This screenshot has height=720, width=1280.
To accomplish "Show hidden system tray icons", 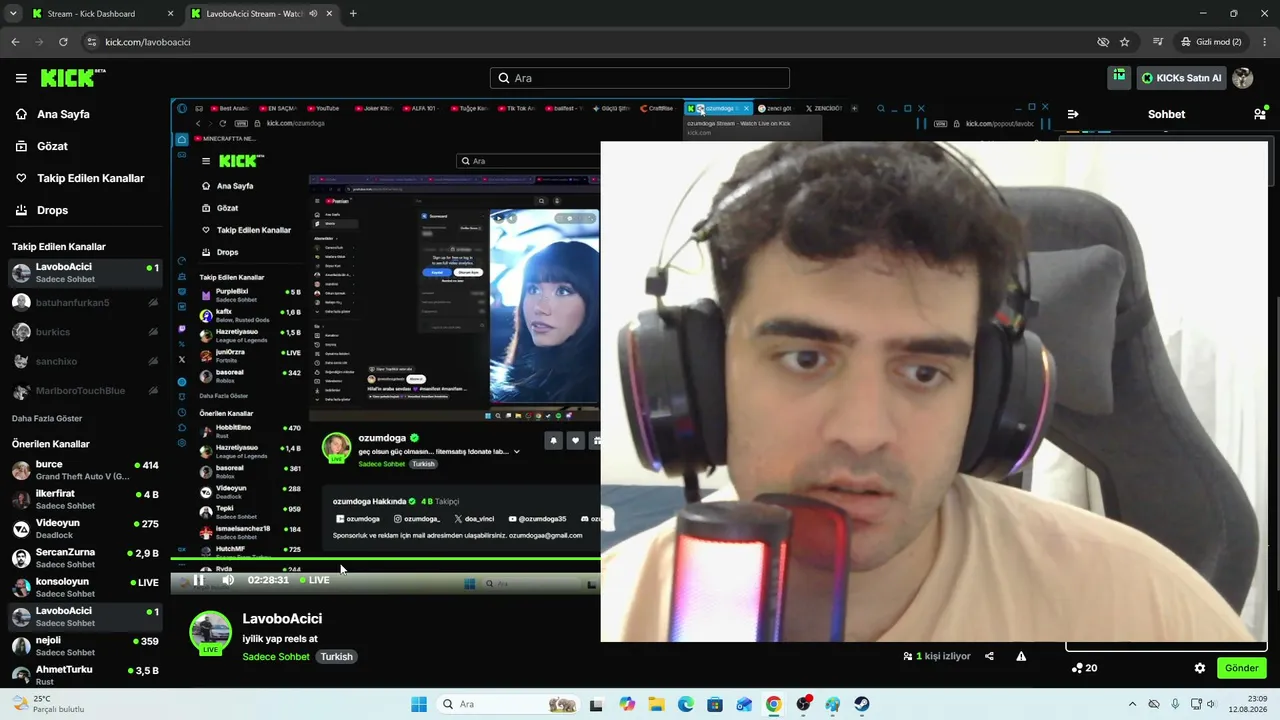I will [x=1132, y=704].
